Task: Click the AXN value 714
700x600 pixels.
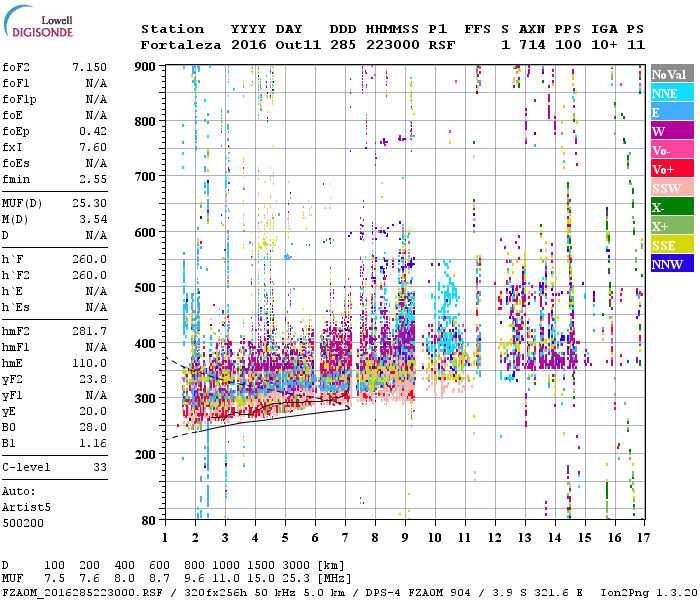Action: [x=532, y=45]
